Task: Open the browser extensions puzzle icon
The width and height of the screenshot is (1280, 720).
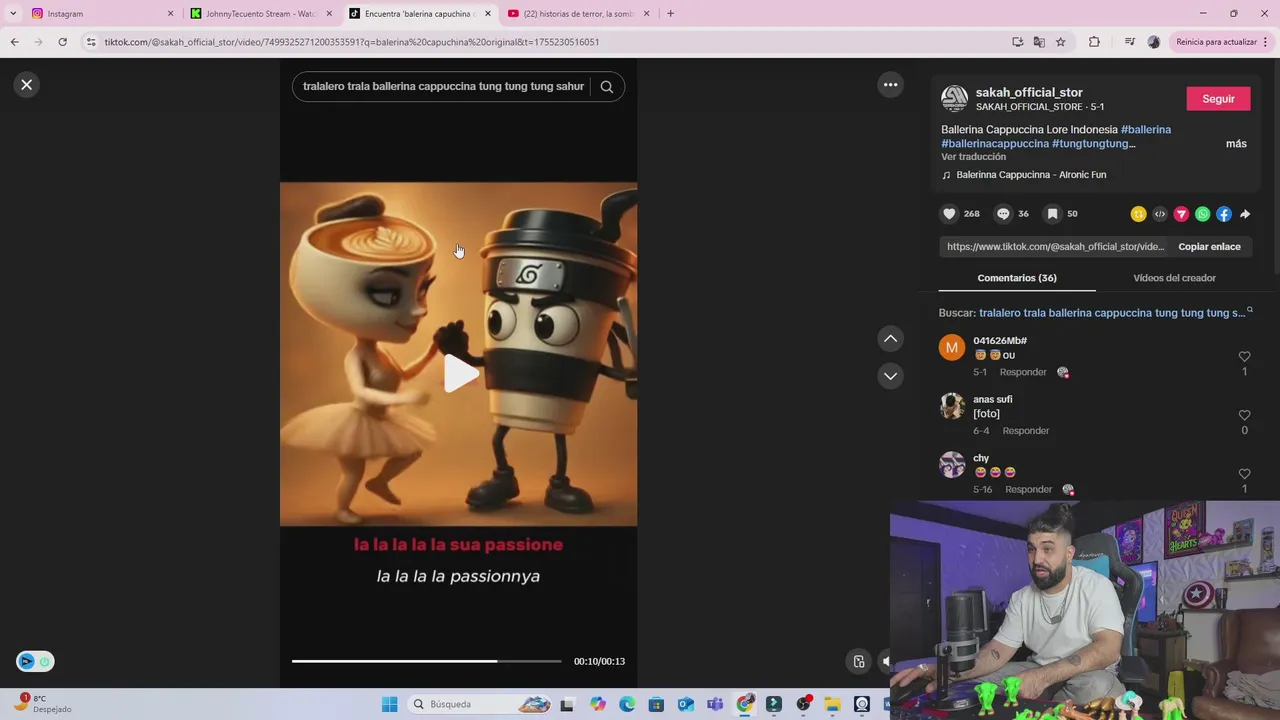Action: [1094, 42]
